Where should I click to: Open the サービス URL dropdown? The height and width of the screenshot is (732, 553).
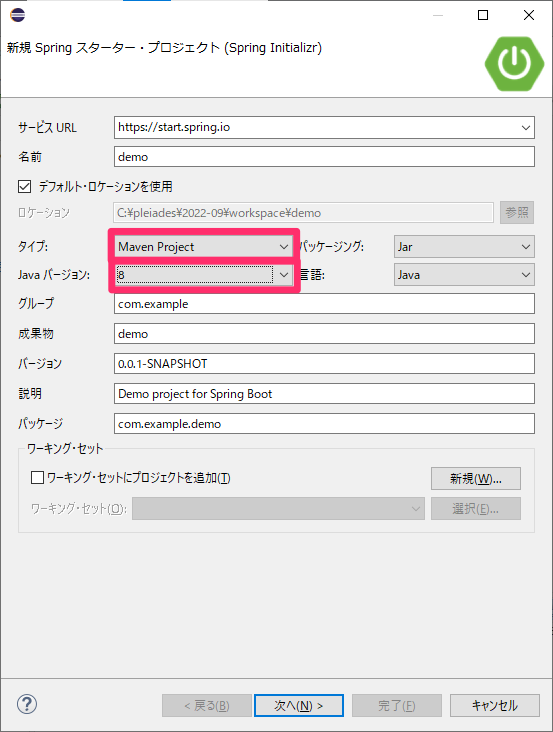pyautogui.click(x=525, y=127)
